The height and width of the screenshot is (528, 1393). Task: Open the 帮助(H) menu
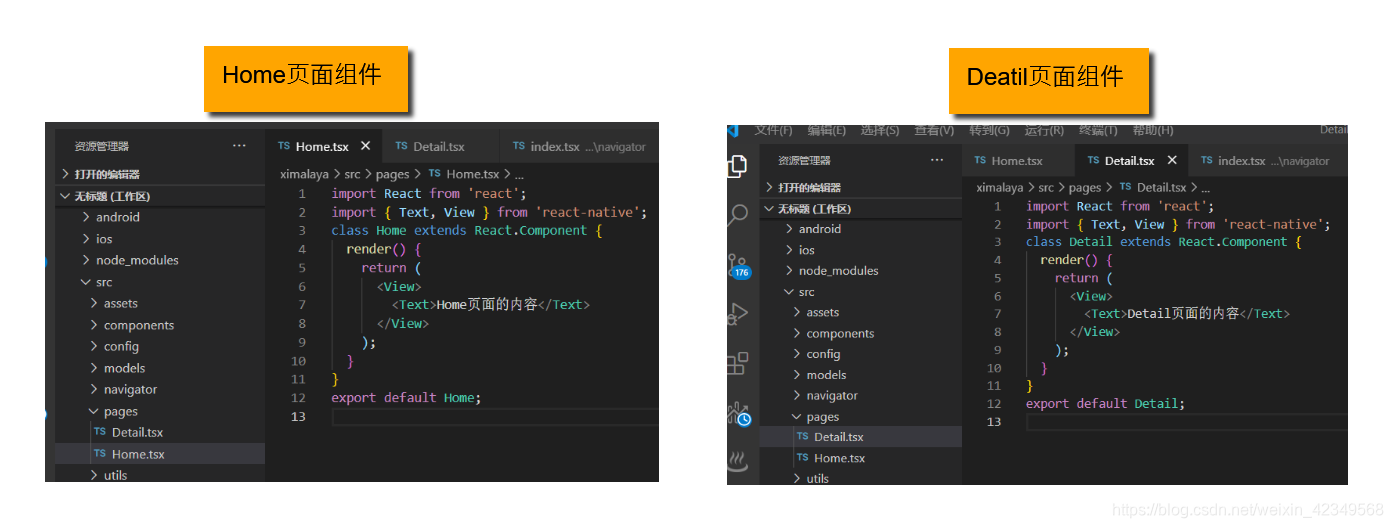[1153, 131]
